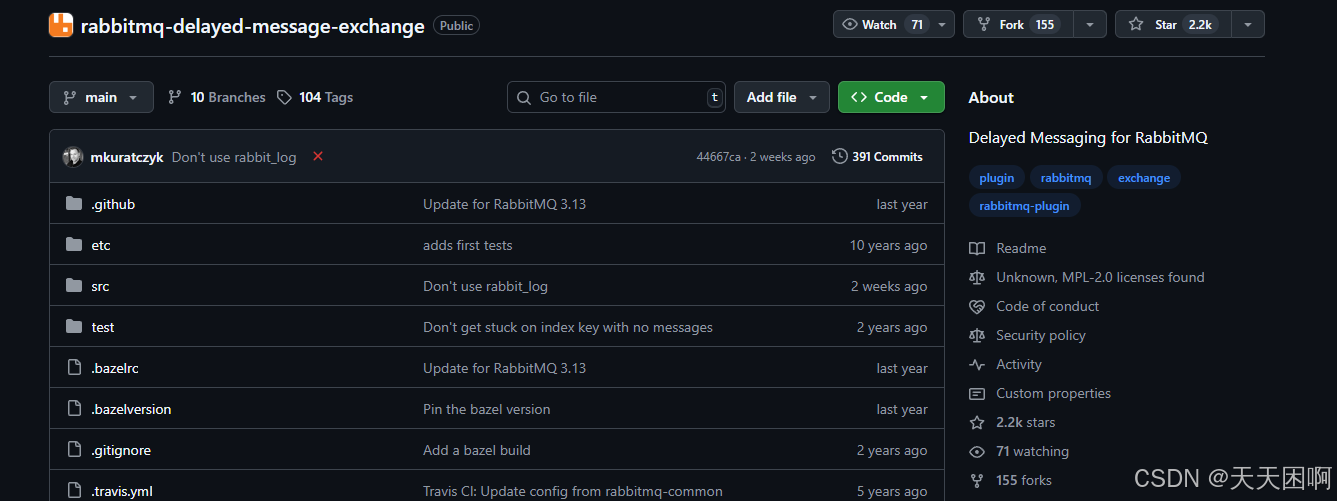View the 71 watching link
The width and height of the screenshot is (1337, 501).
pos(1019,451)
